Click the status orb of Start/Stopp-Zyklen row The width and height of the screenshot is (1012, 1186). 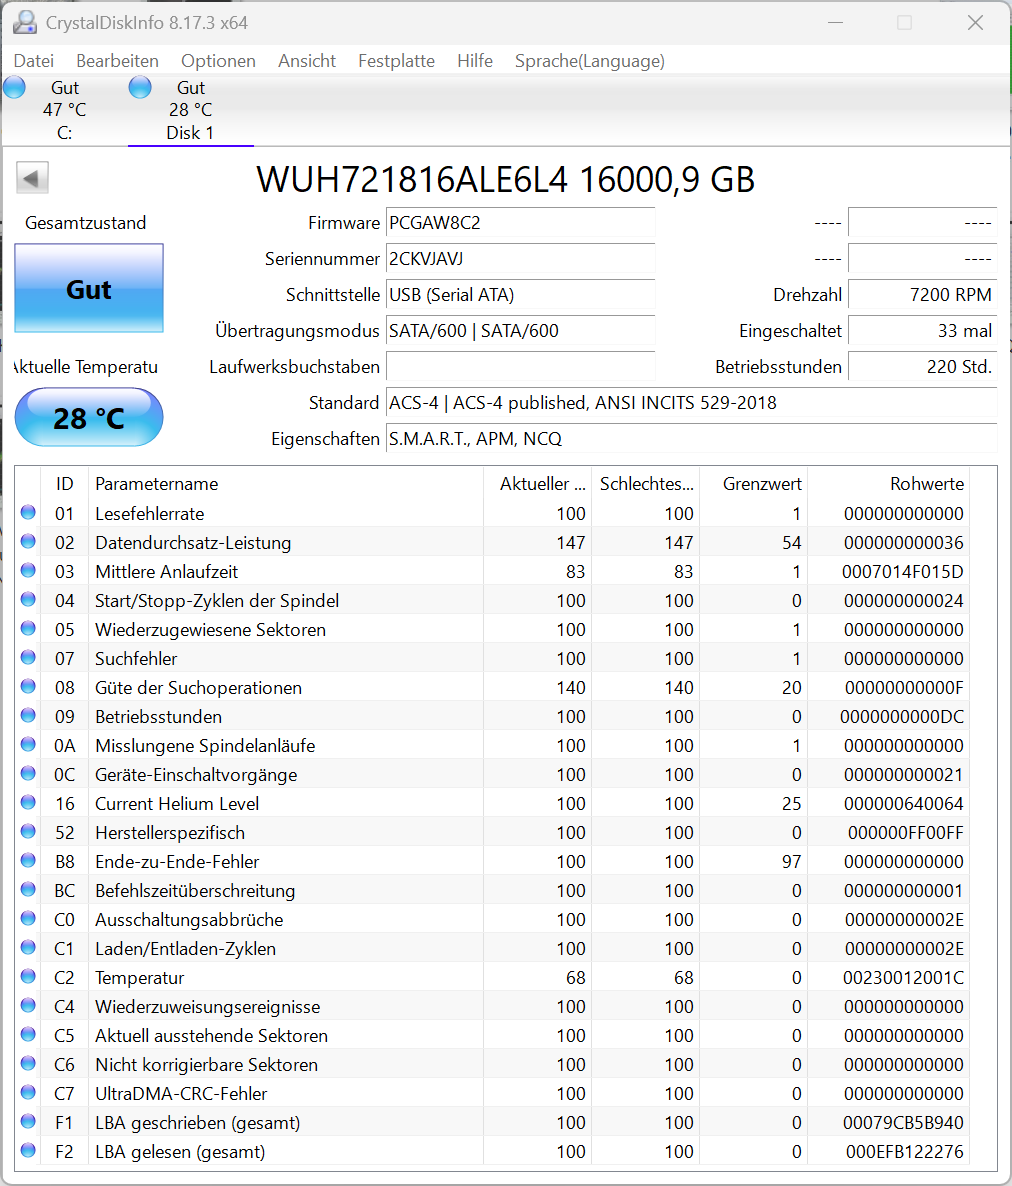click(x=28, y=599)
